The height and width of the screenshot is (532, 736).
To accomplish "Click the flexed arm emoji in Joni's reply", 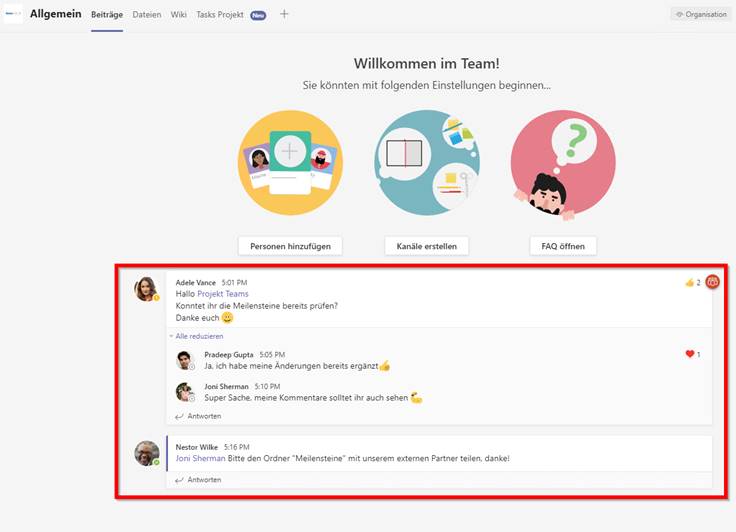I will tap(416, 398).
